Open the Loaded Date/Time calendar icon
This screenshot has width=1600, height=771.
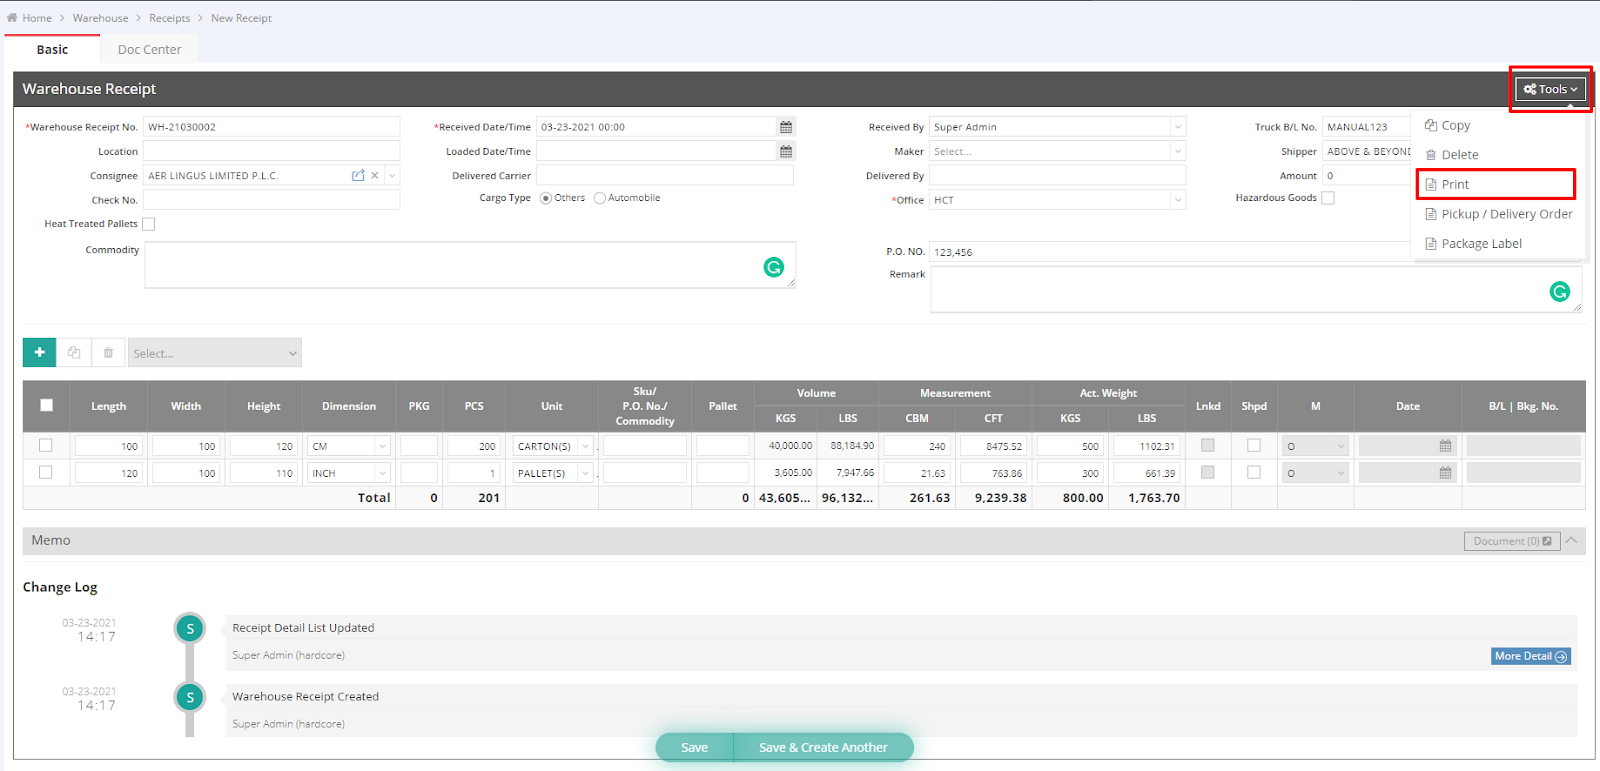click(x=786, y=151)
